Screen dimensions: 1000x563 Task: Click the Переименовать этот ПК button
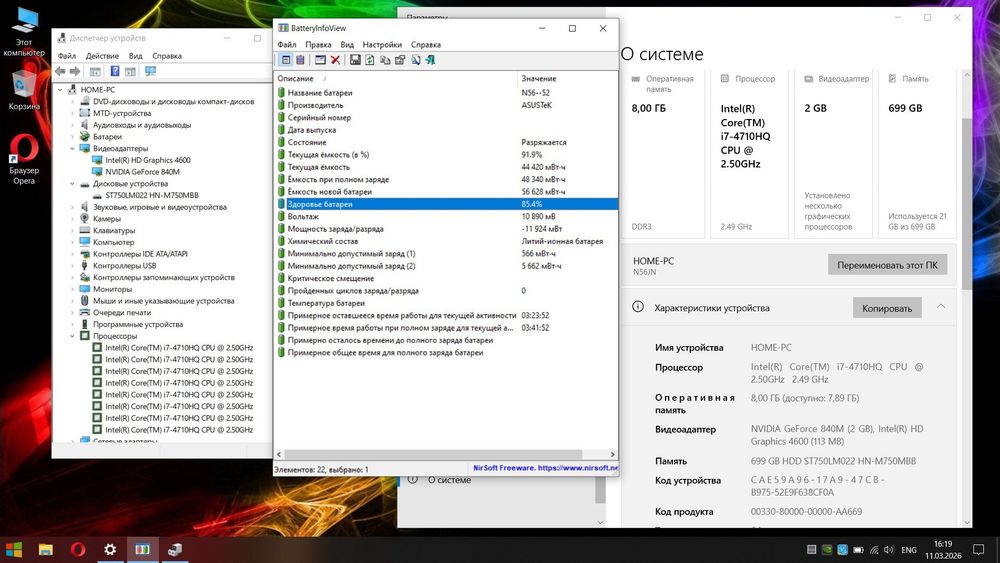[x=887, y=265]
